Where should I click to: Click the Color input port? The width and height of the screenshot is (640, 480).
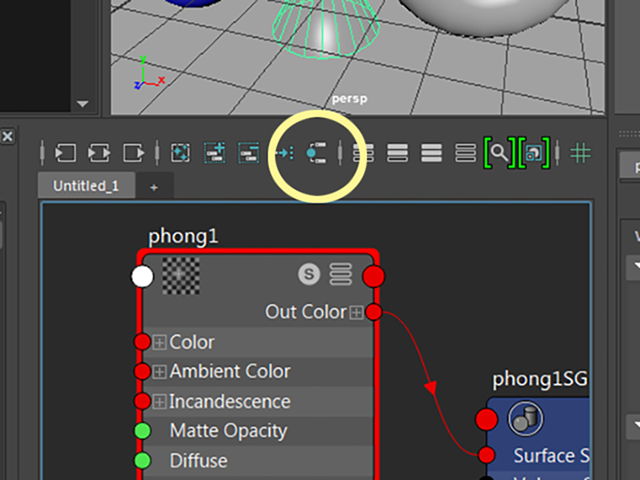pos(142,342)
